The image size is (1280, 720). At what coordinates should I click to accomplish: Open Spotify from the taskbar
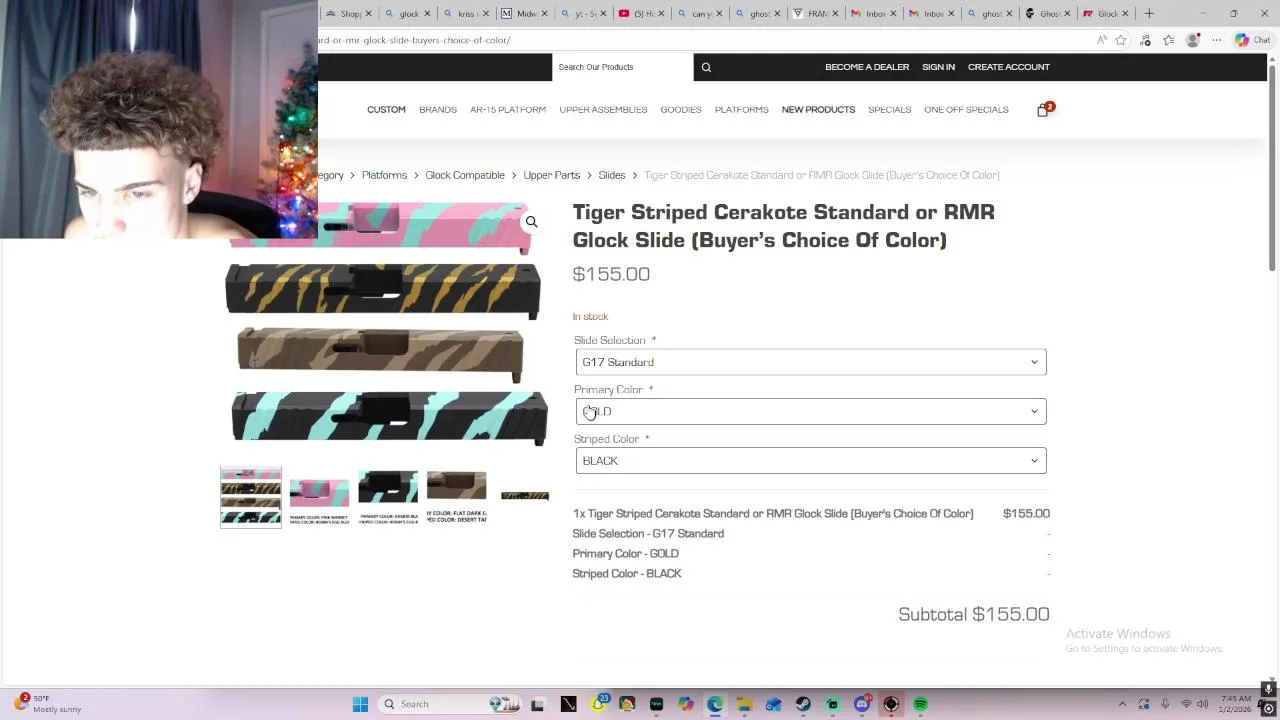click(x=921, y=704)
